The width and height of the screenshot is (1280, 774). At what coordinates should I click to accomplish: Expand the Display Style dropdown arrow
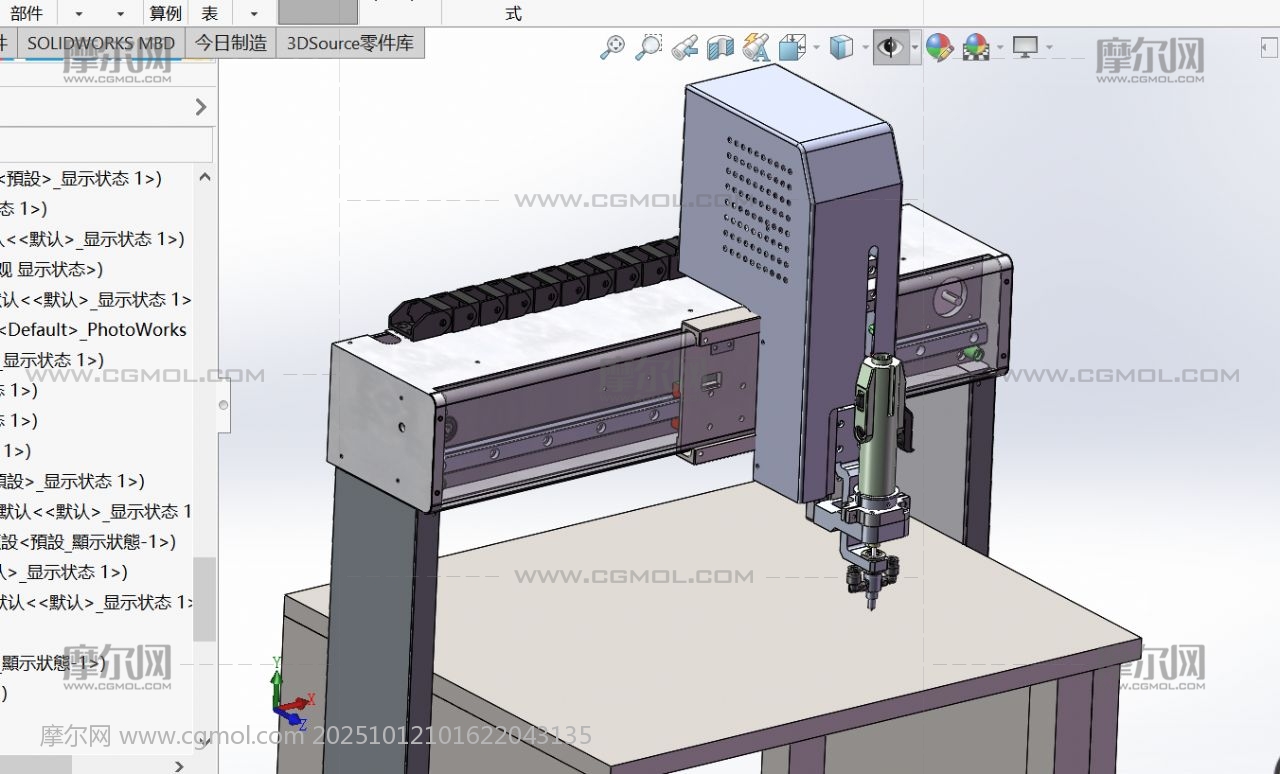point(864,47)
